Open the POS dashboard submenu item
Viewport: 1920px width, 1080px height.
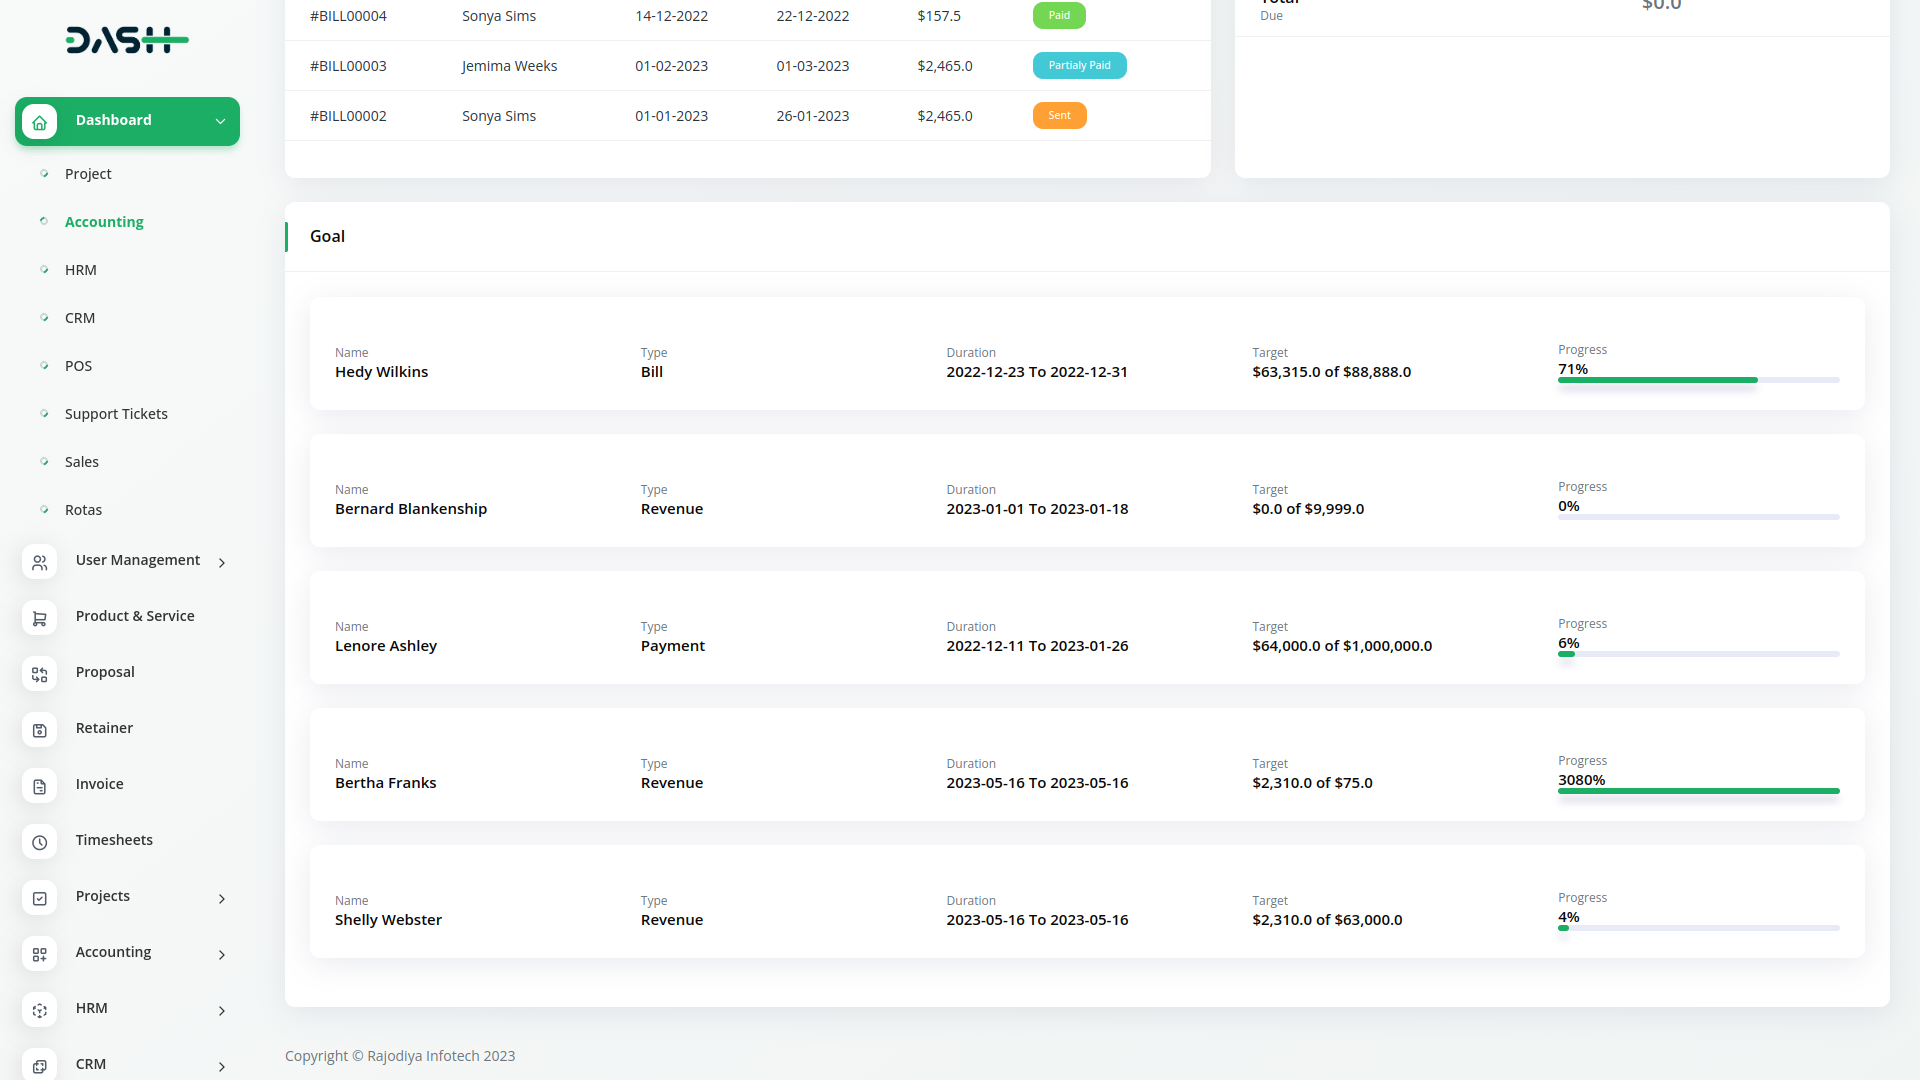78,366
